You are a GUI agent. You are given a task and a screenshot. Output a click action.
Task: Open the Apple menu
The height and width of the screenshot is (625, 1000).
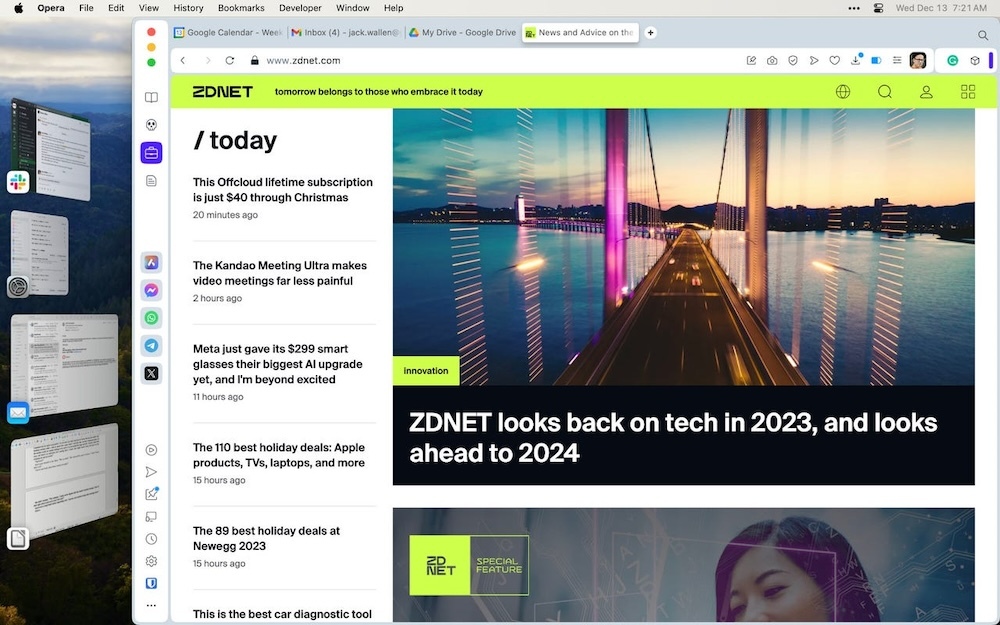[18, 8]
